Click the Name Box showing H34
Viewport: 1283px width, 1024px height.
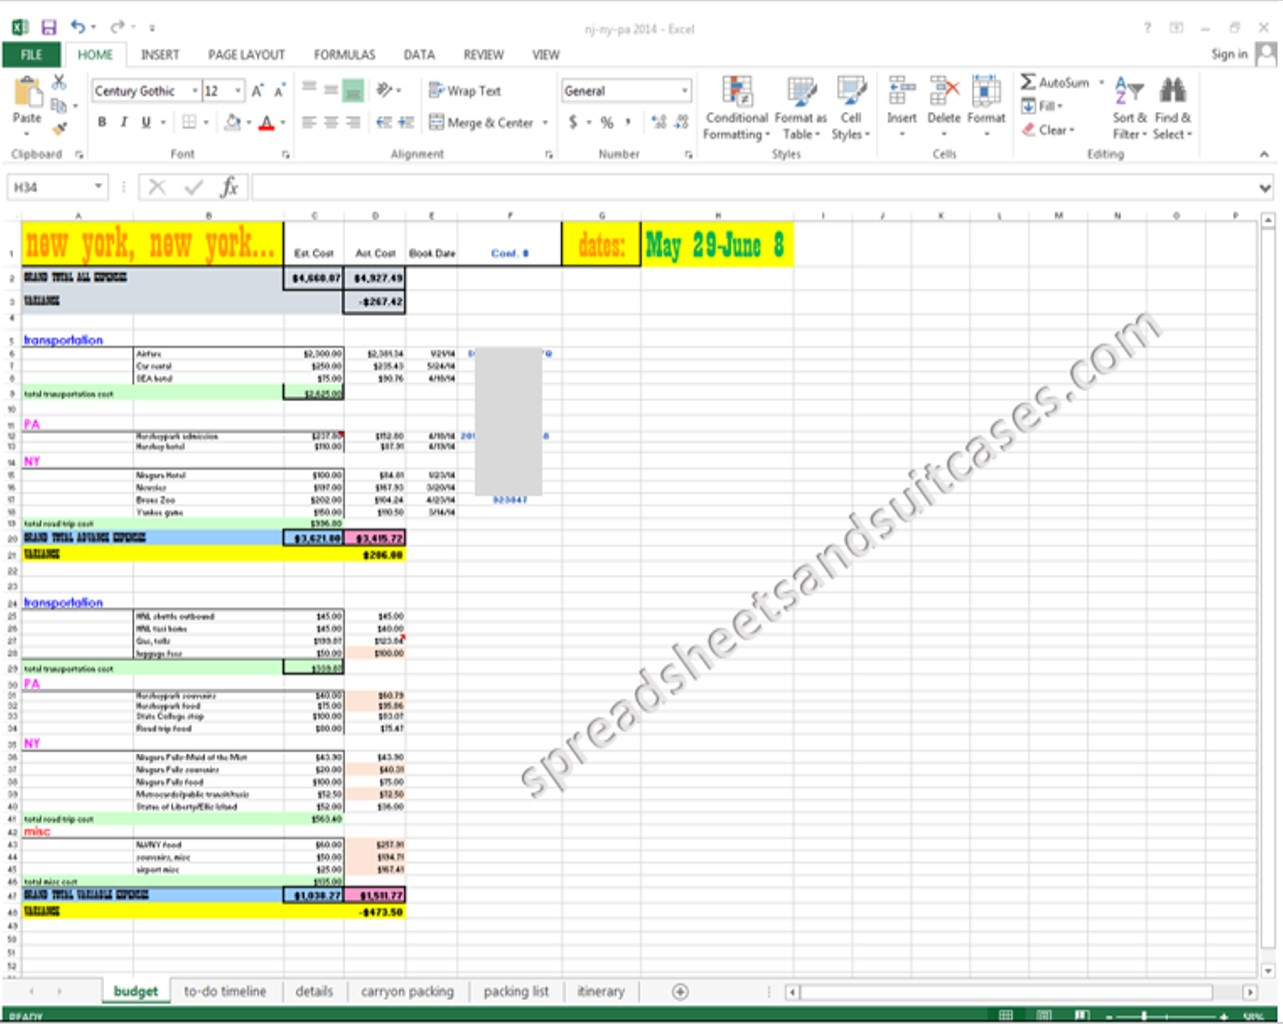57,187
